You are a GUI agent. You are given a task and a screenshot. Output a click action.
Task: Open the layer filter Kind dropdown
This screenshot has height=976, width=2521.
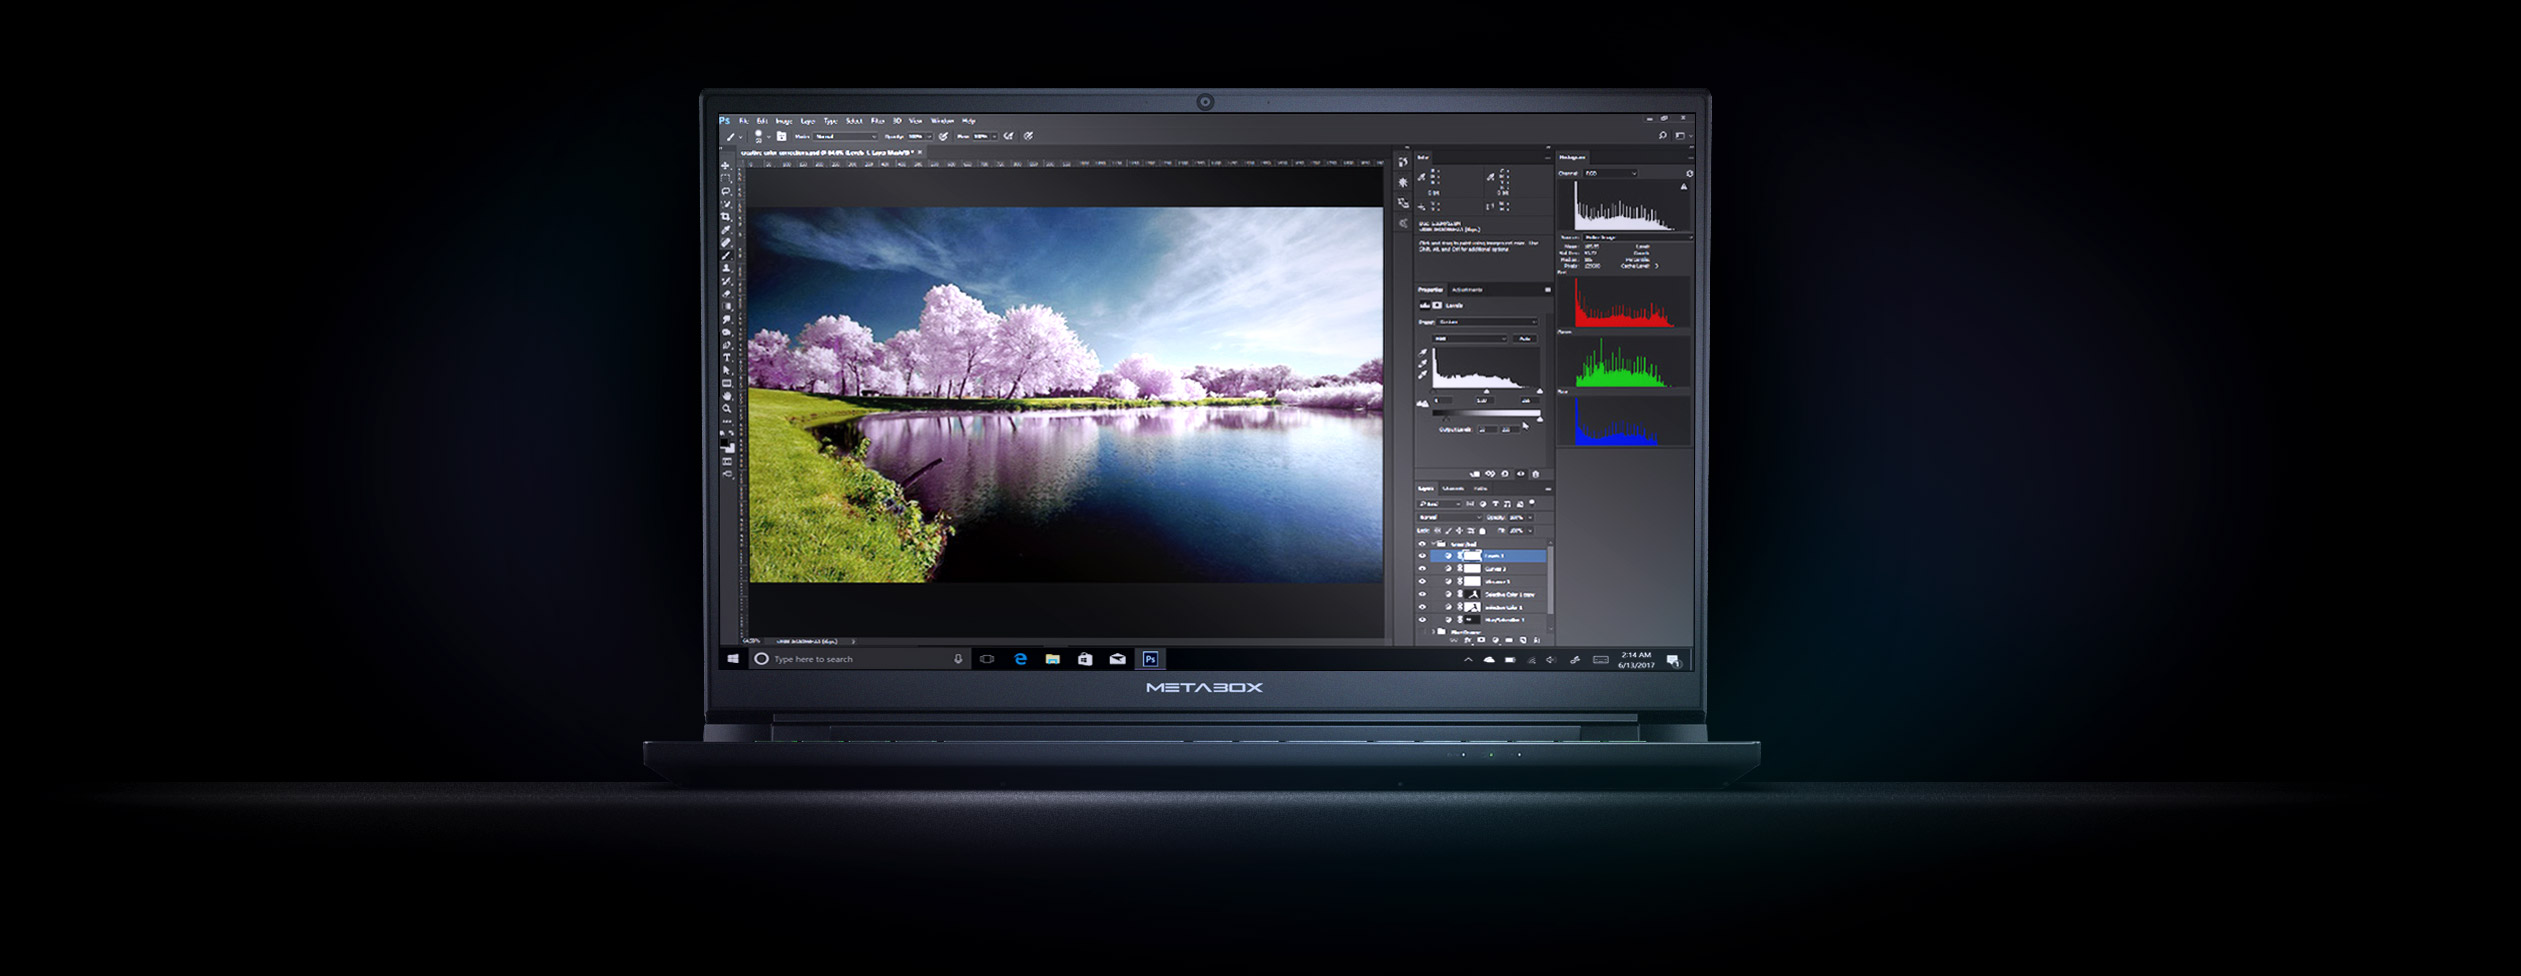(x=1439, y=504)
